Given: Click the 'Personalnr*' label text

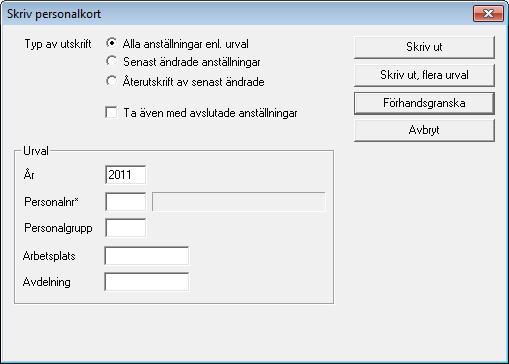Looking at the screenshot, I should coord(51,202).
